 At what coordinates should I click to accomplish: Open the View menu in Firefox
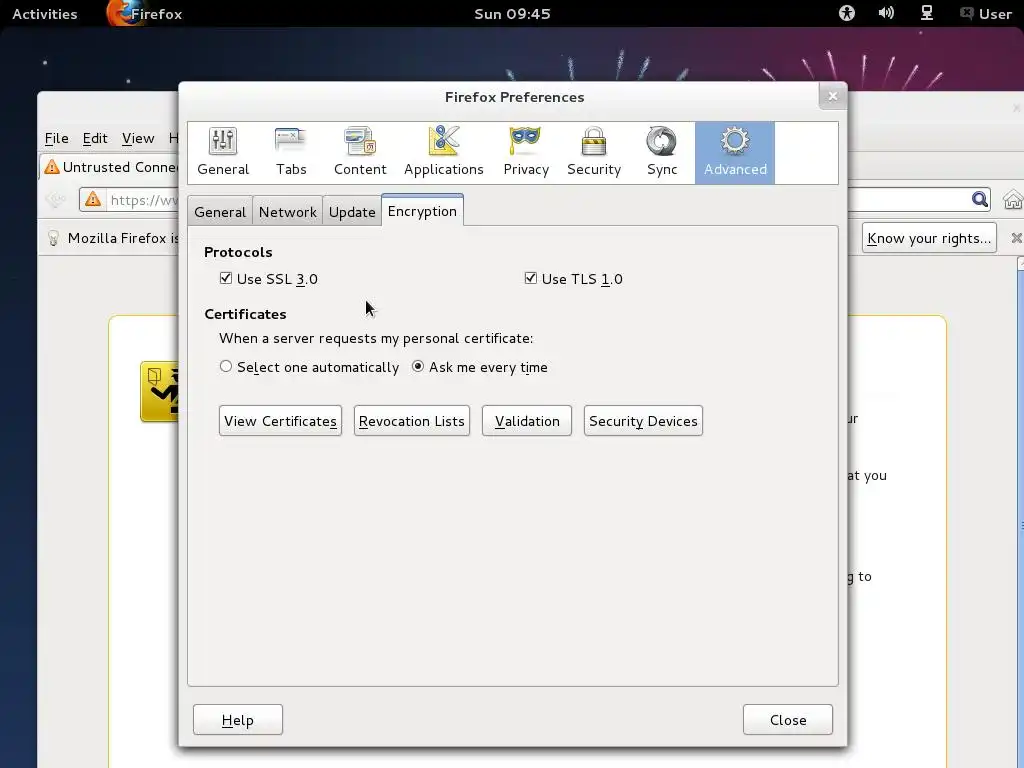(138, 138)
